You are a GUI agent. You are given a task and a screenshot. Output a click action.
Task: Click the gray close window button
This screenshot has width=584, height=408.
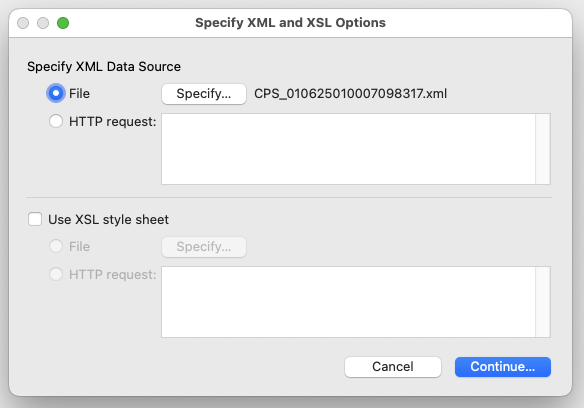23,23
